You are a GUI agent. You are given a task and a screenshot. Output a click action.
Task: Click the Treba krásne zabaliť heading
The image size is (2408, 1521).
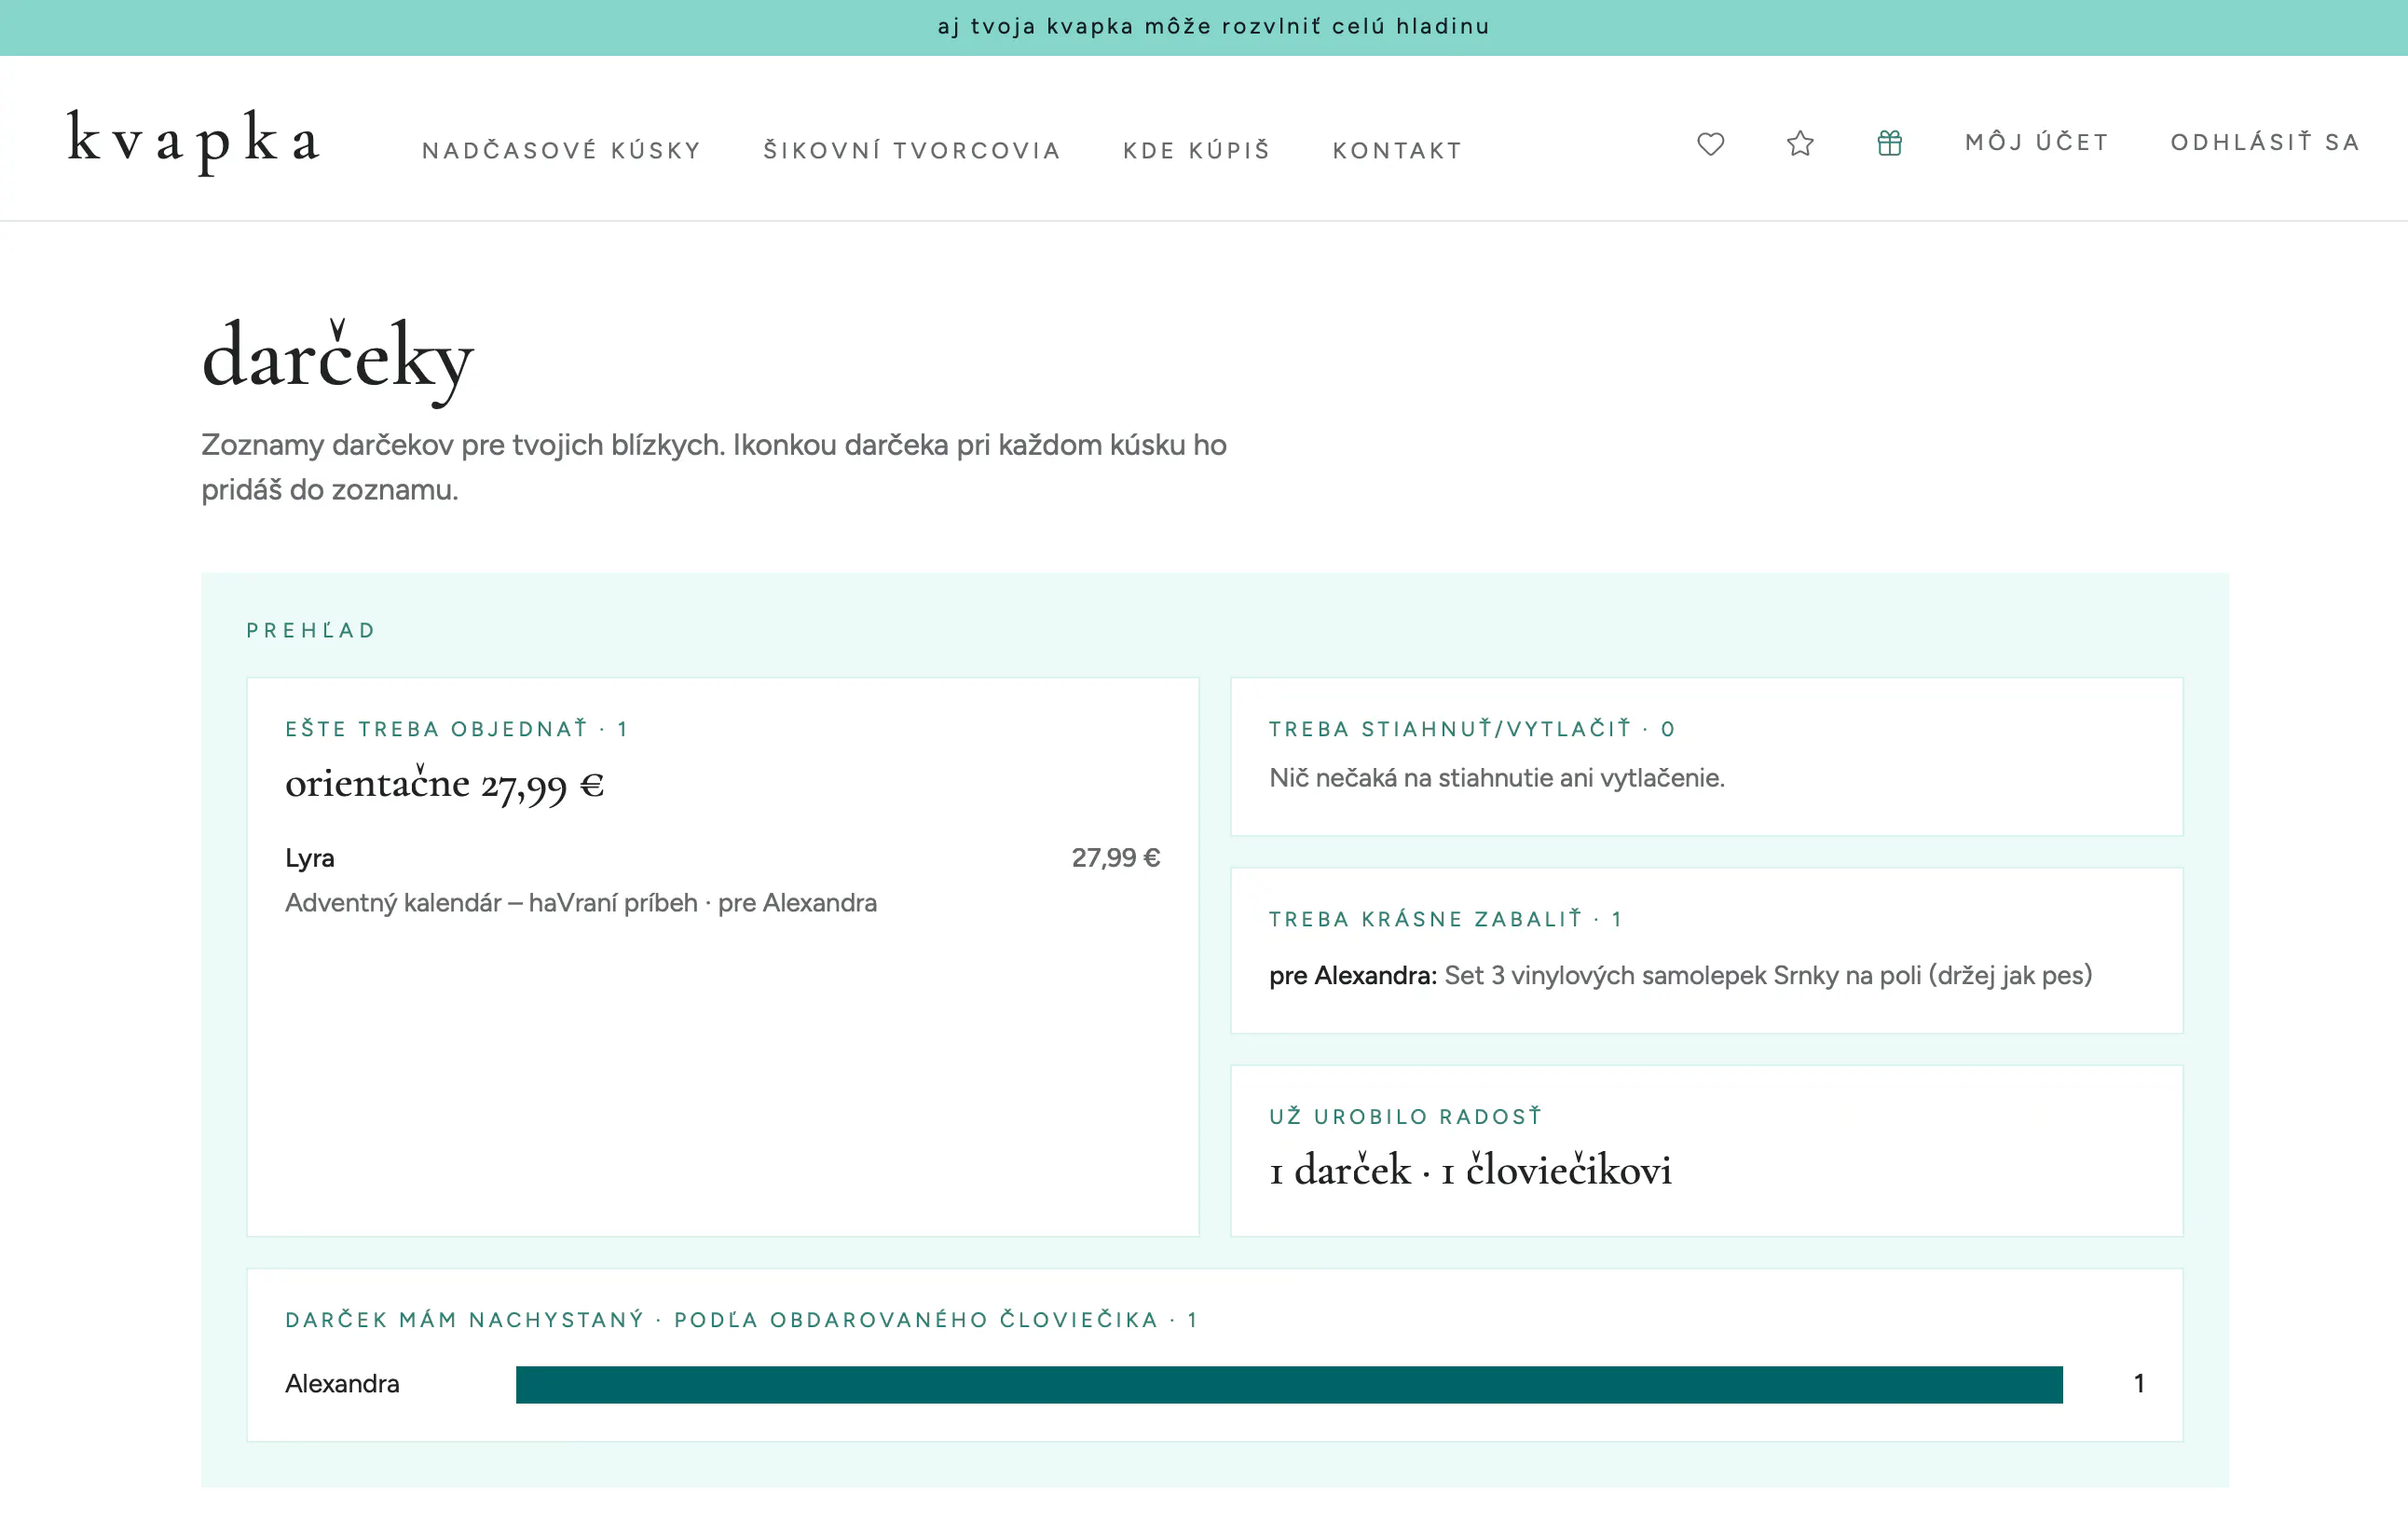(1445, 918)
